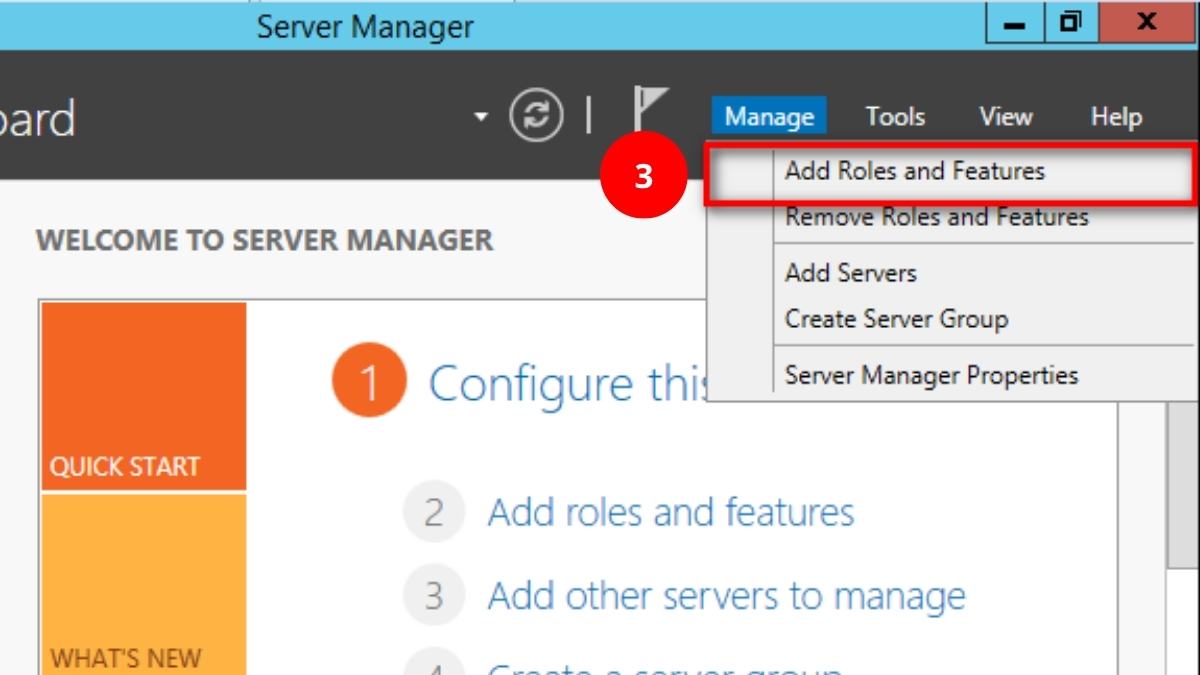Viewport: 1200px width, 675px height.
Task: Select the WHAT'S NEW tile
Action: point(143,584)
